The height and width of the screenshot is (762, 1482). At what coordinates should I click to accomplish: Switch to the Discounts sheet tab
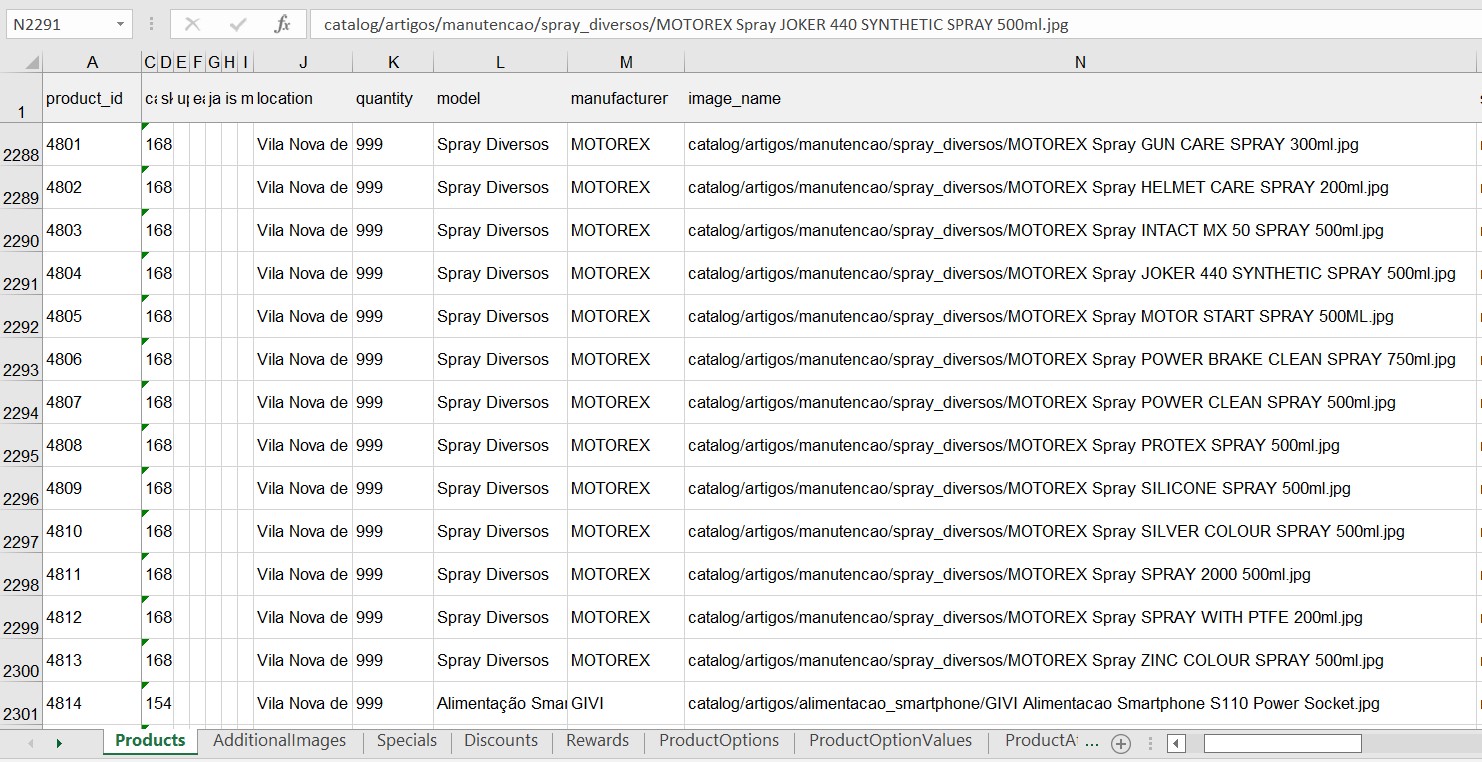coord(501,741)
